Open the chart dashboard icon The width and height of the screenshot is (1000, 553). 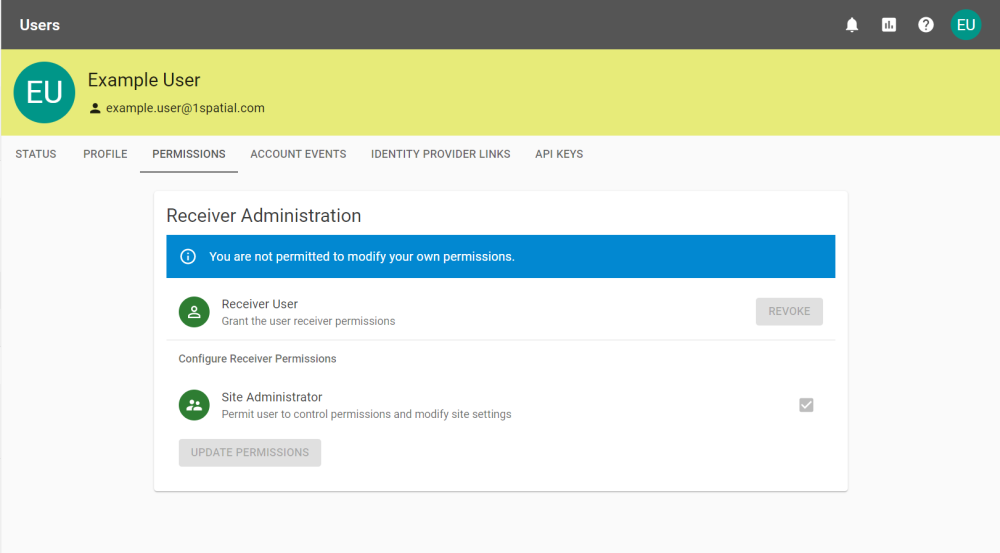click(888, 25)
